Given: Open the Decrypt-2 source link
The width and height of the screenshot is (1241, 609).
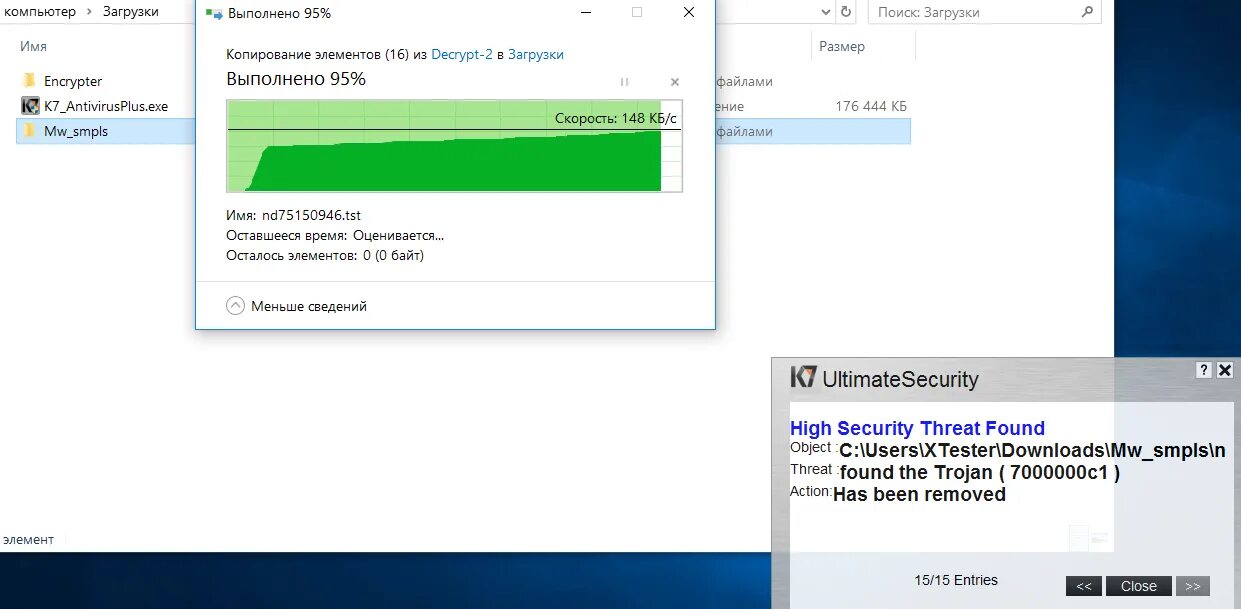Looking at the screenshot, I should point(462,54).
